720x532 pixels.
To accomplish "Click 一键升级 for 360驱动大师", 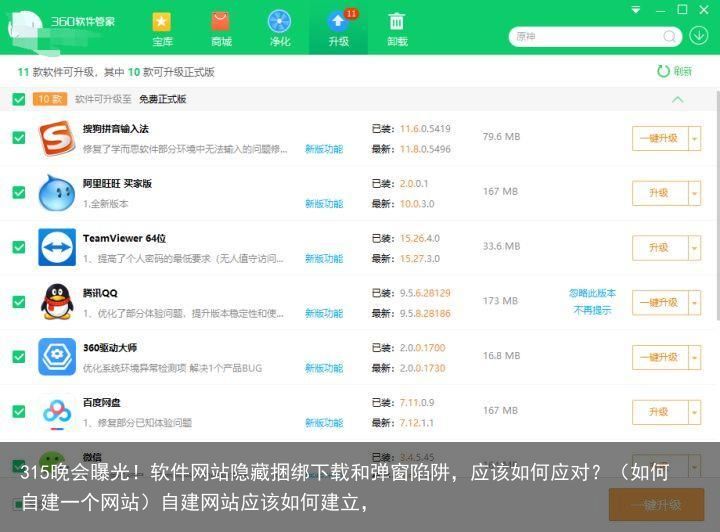I will click(660, 357).
